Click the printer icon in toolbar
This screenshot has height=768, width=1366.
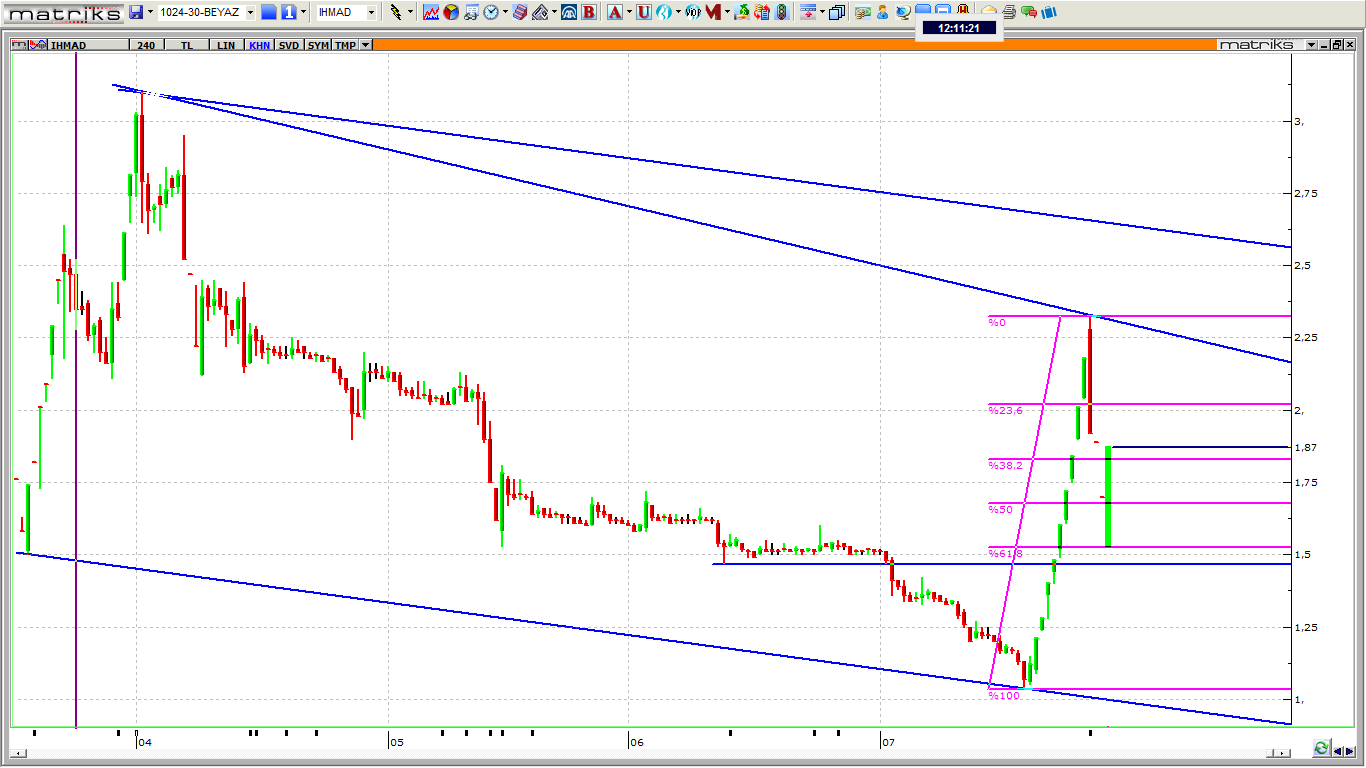1009,12
